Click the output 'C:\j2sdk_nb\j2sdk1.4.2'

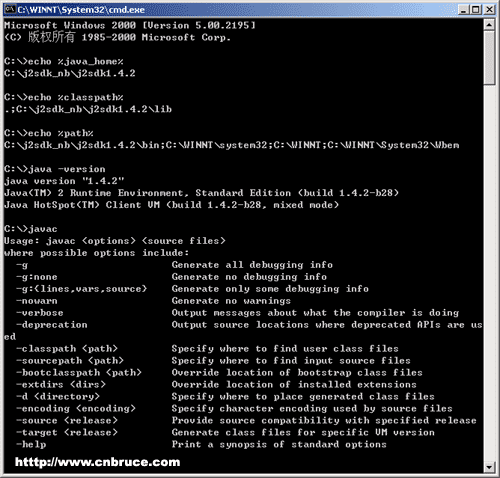70,73
